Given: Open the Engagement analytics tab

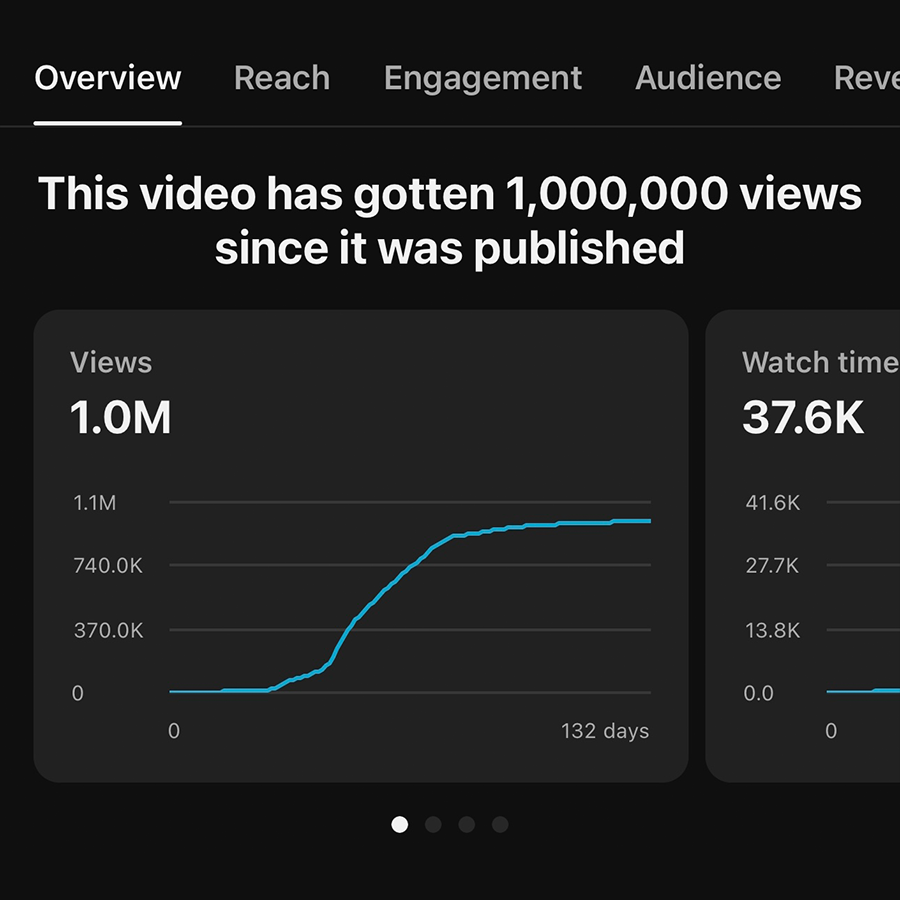Looking at the screenshot, I should [483, 78].
